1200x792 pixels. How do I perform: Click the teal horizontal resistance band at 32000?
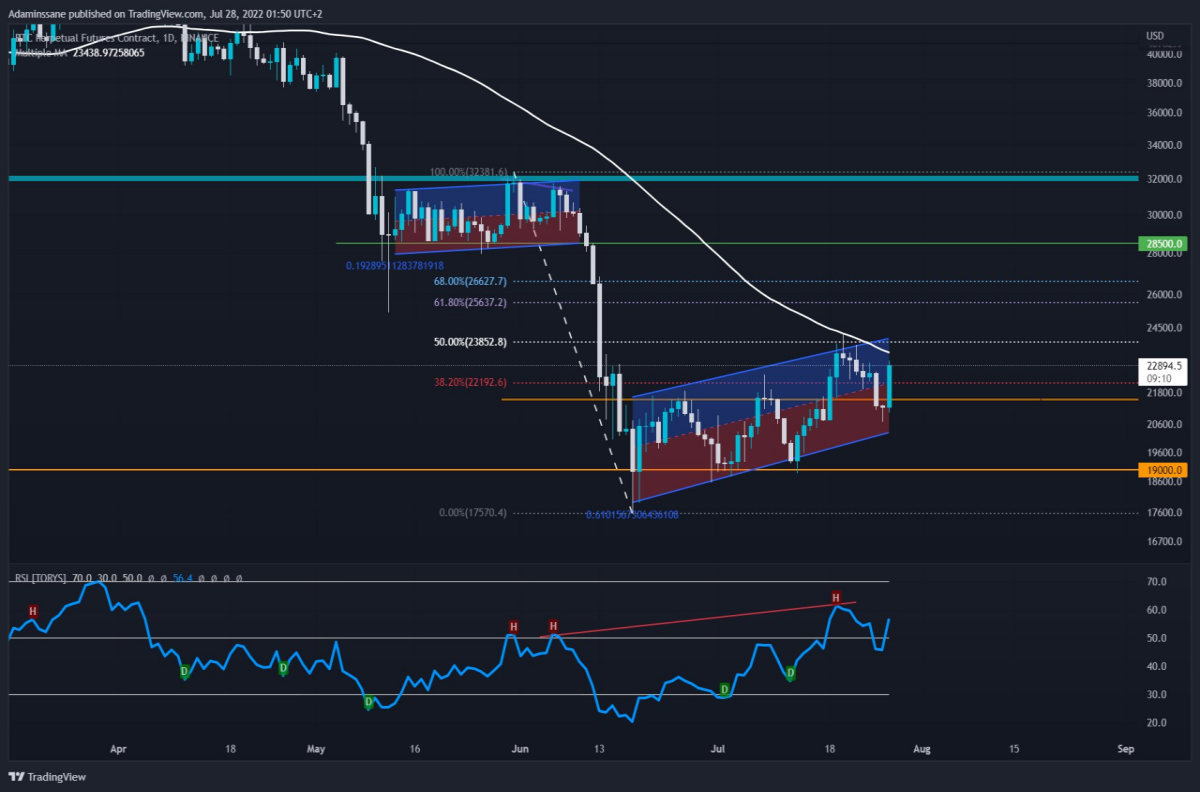tap(572, 178)
